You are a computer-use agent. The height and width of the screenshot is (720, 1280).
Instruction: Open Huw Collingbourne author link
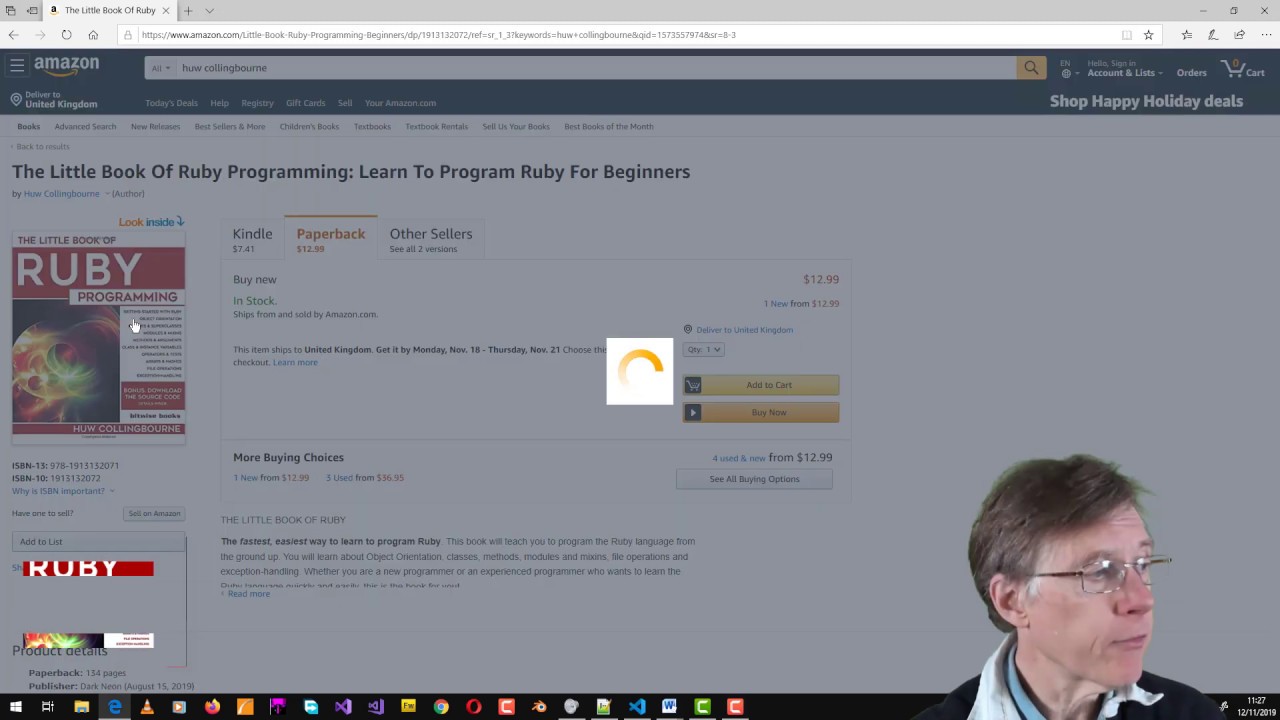click(61, 193)
